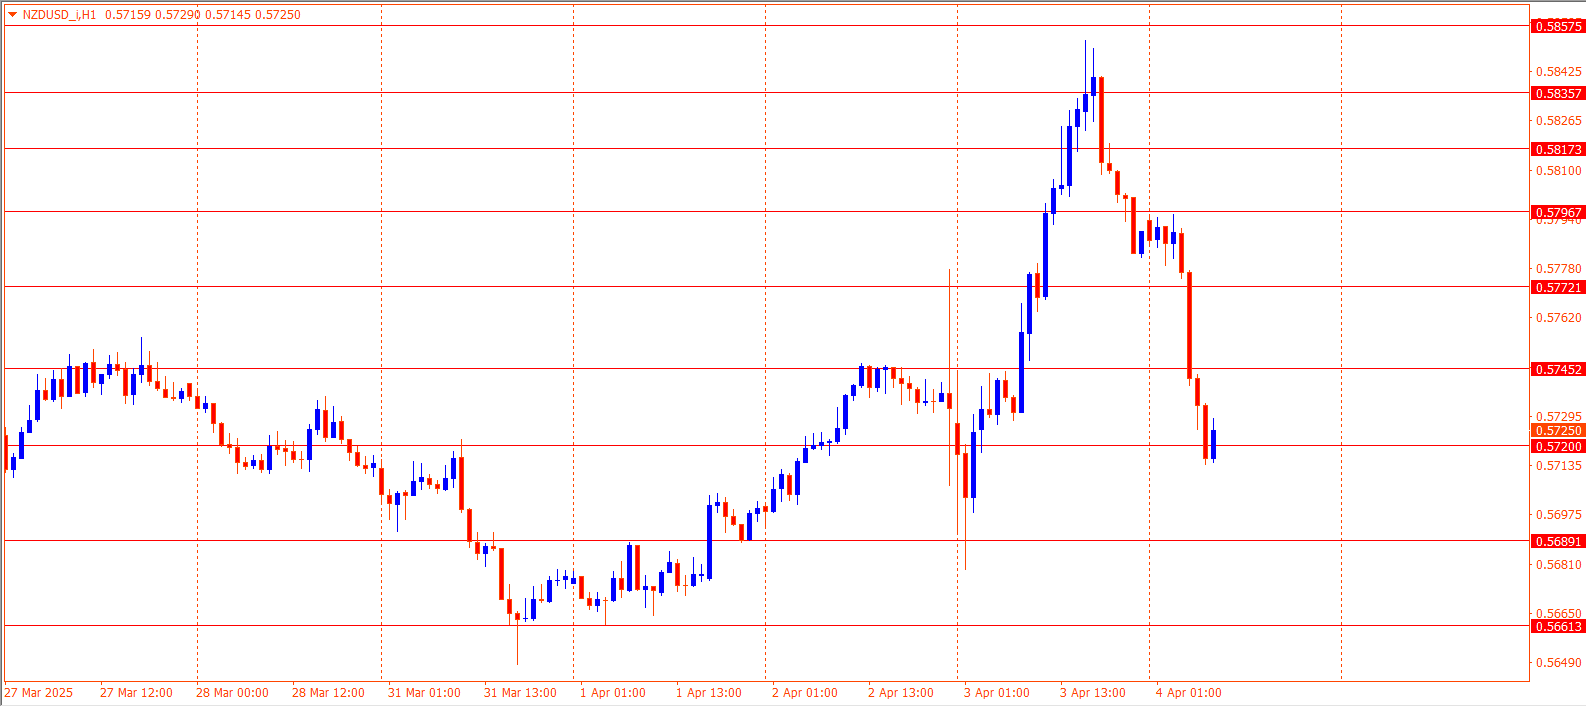Click the 2 Apr 01:00 time label
This screenshot has height=707, width=1586.
click(x=805, y=693)
